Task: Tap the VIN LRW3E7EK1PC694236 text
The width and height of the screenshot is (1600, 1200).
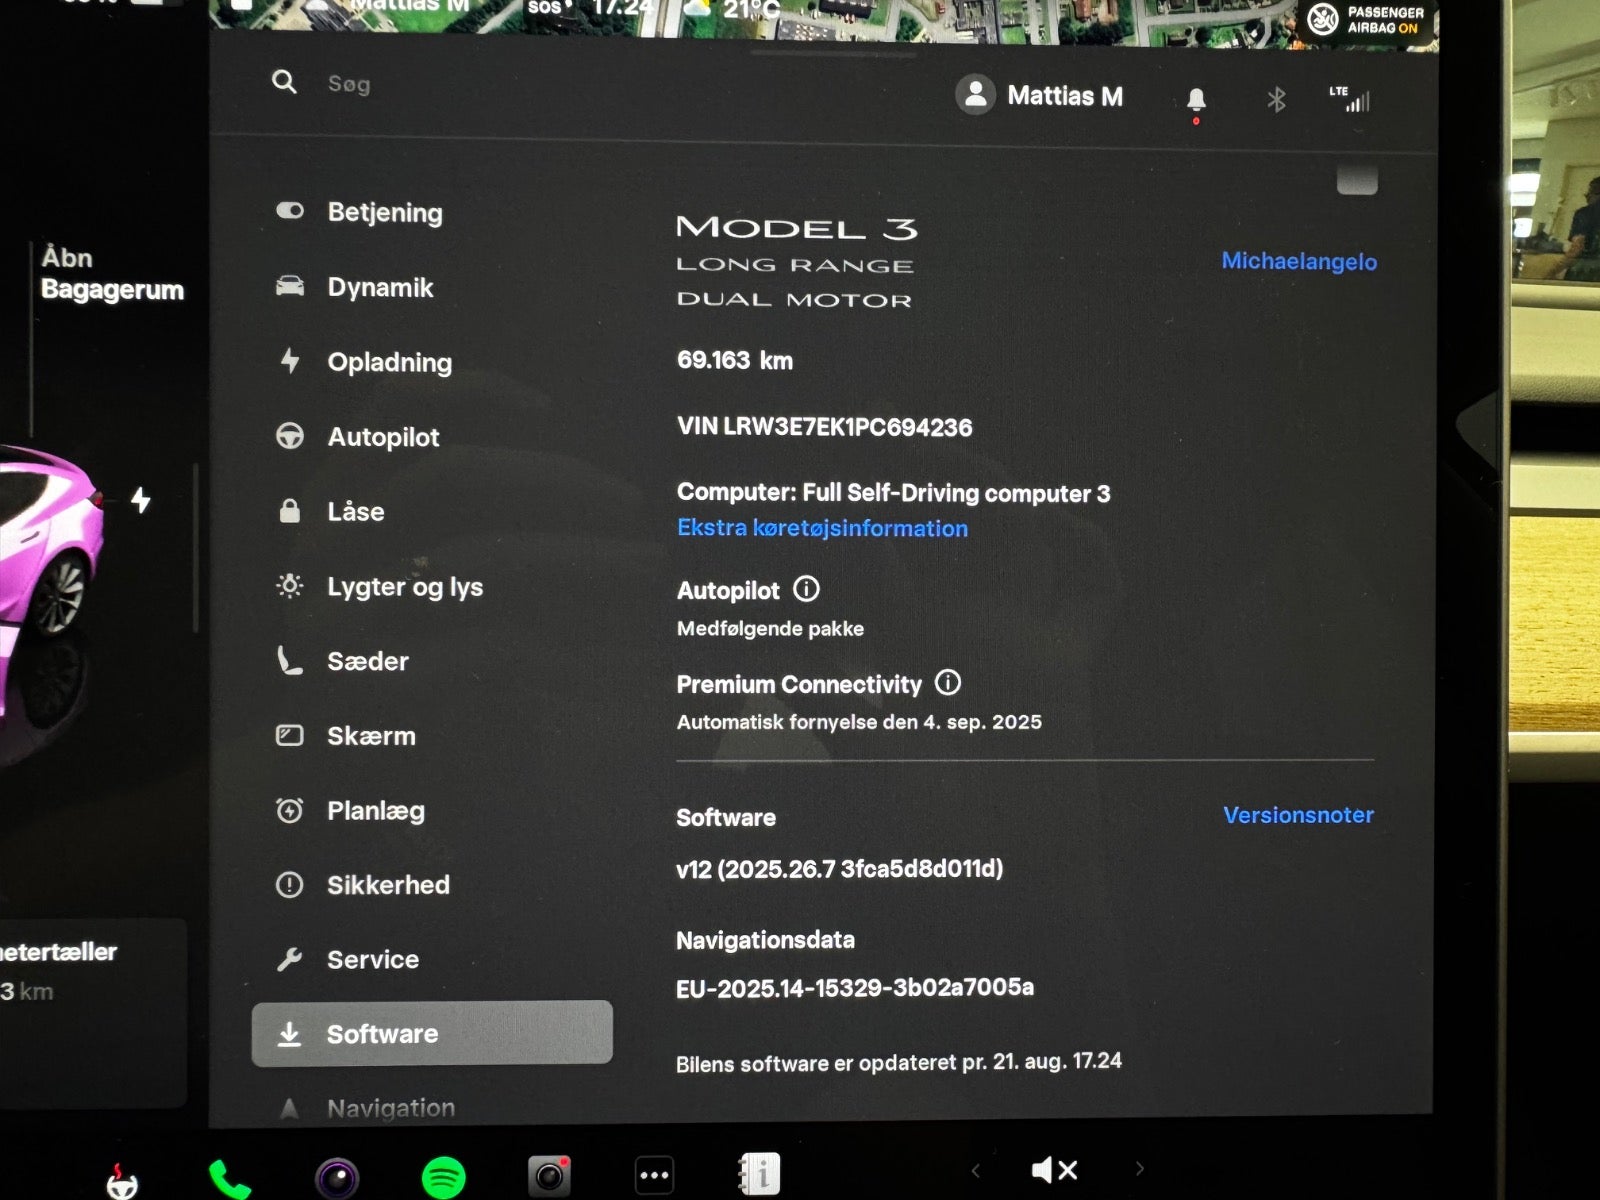Action: (x=824, y=427)
